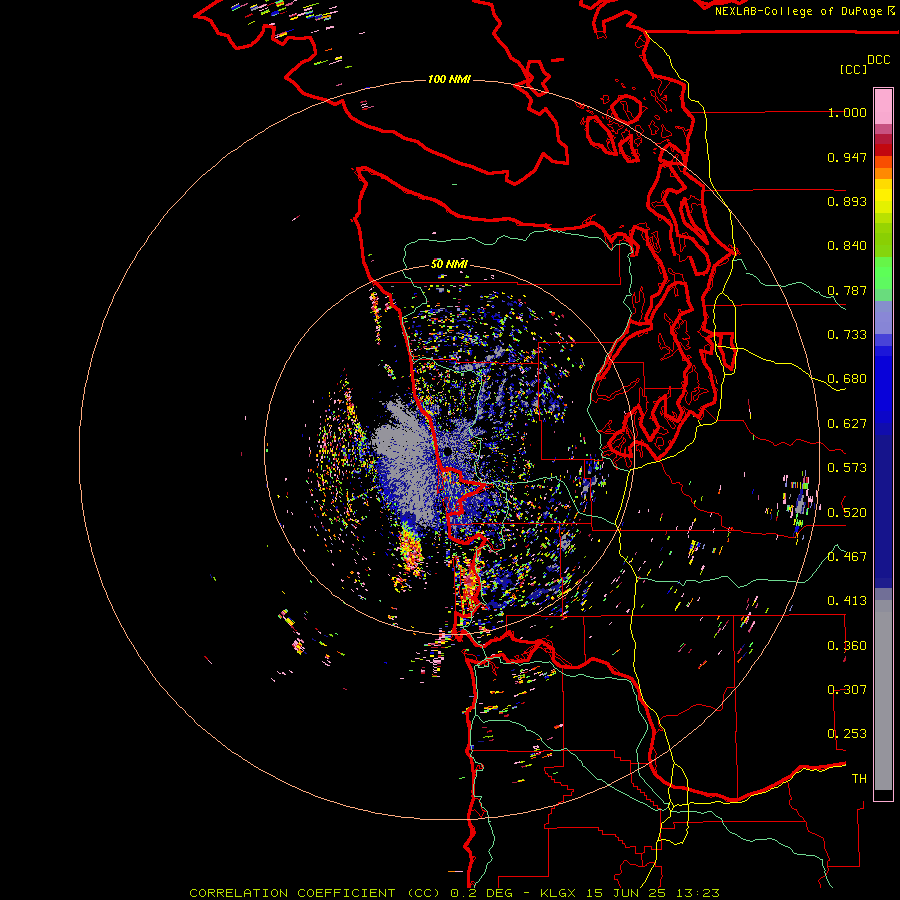Click the 0.413 scale value
The height and width of the screenshot is (900, 900).
(x=847, y=601)
